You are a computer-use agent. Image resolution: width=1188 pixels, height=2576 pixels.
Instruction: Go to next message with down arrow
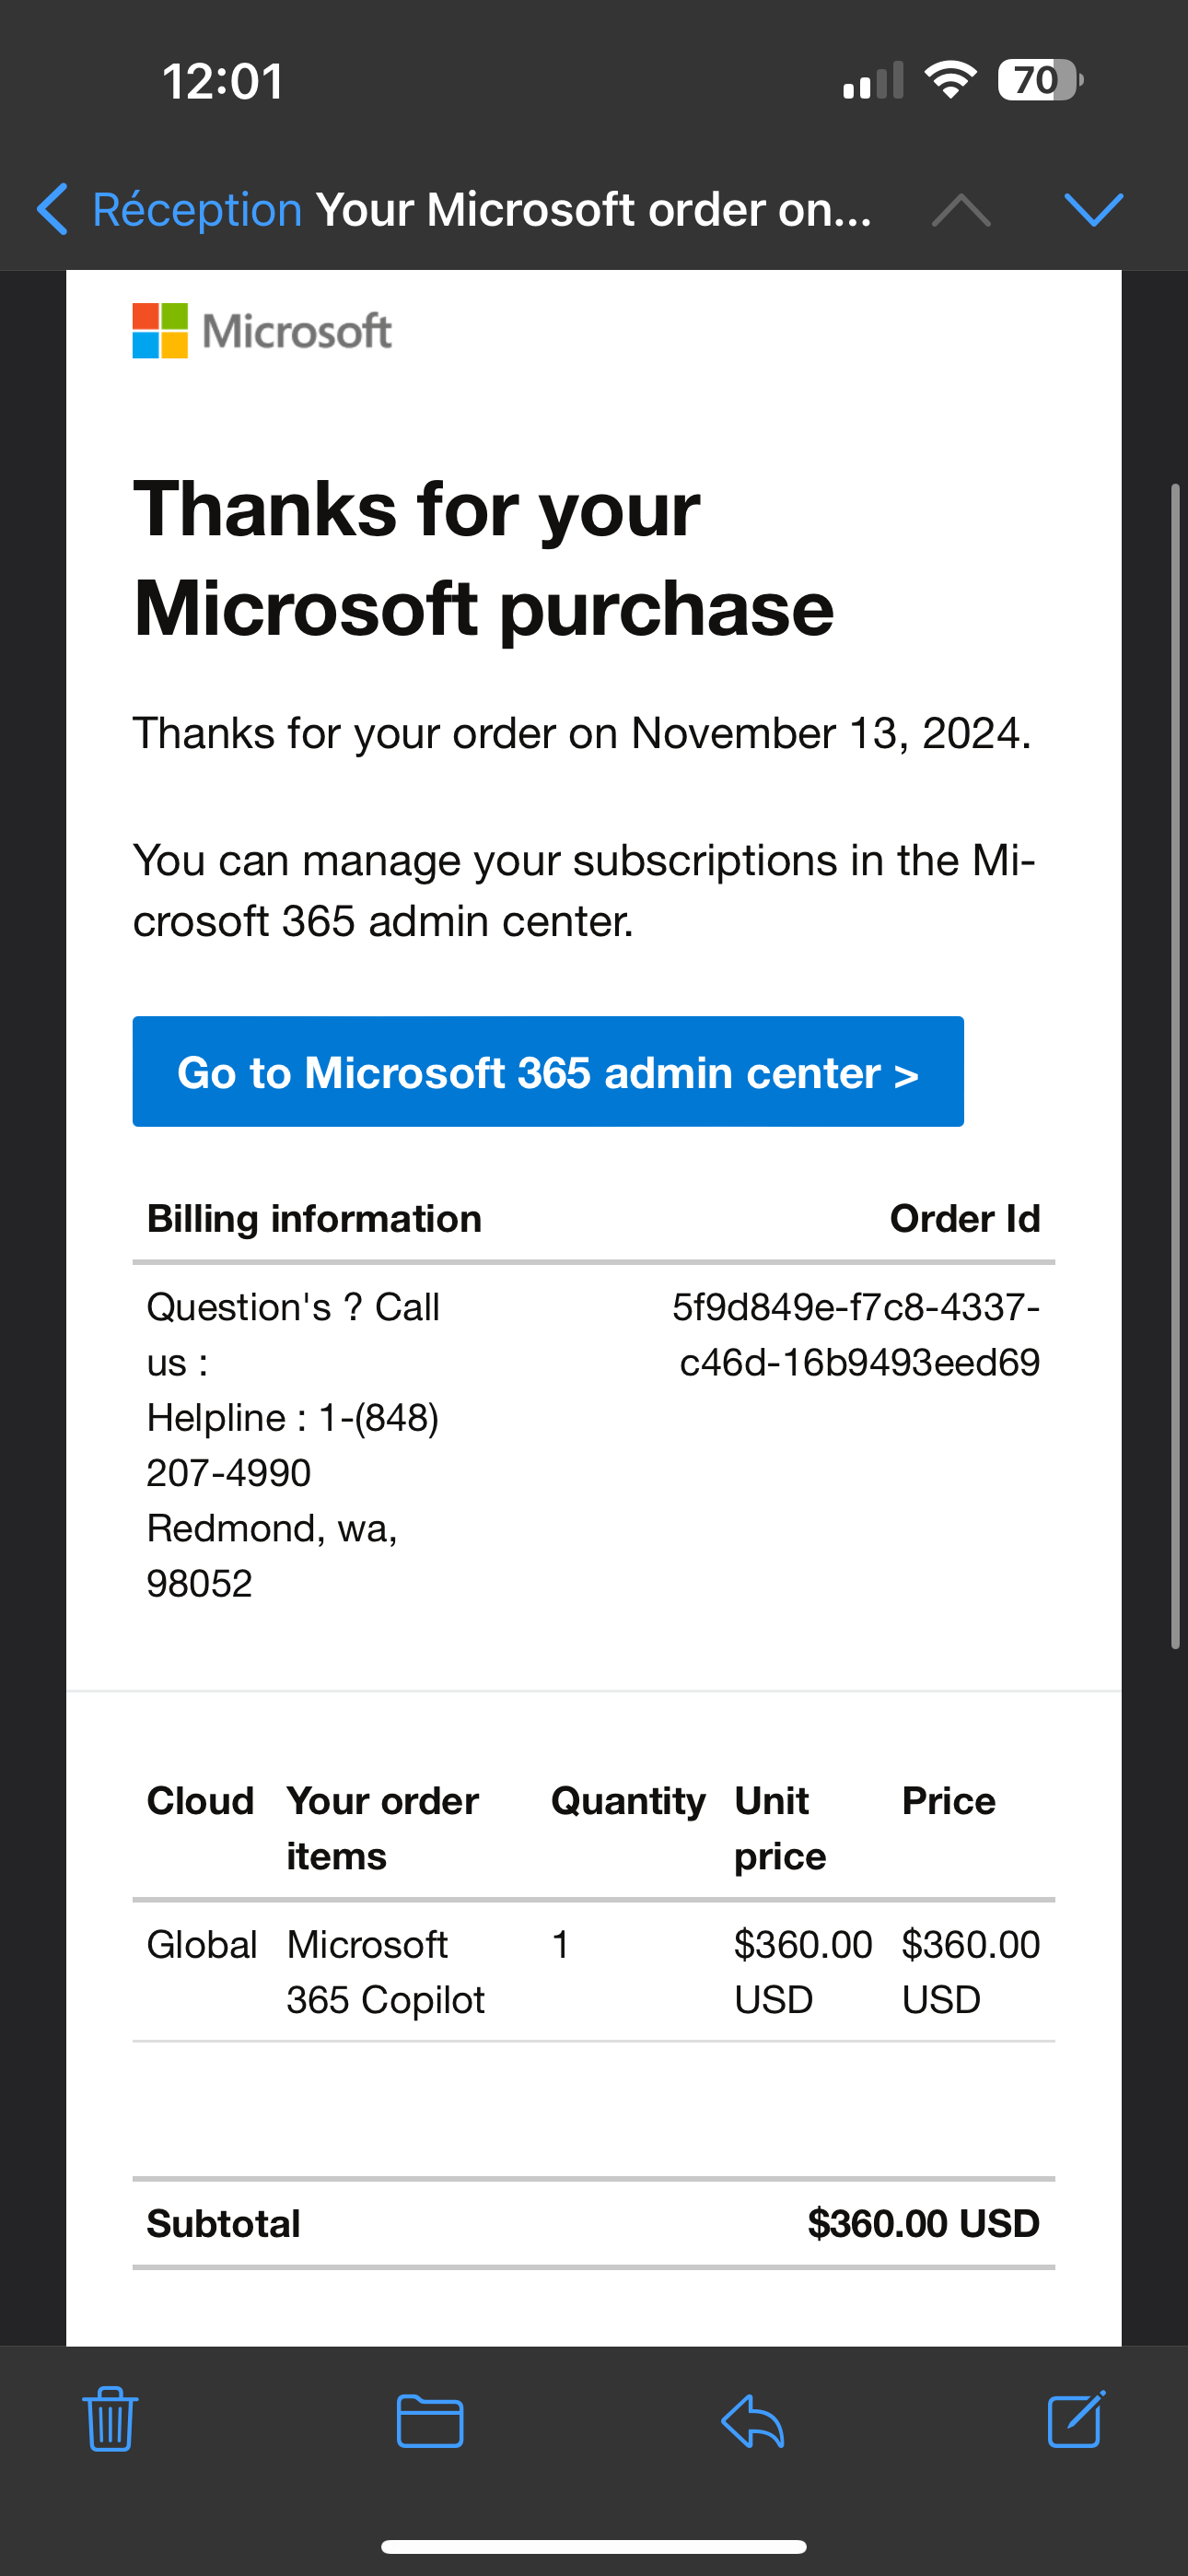coord(1094,210)
